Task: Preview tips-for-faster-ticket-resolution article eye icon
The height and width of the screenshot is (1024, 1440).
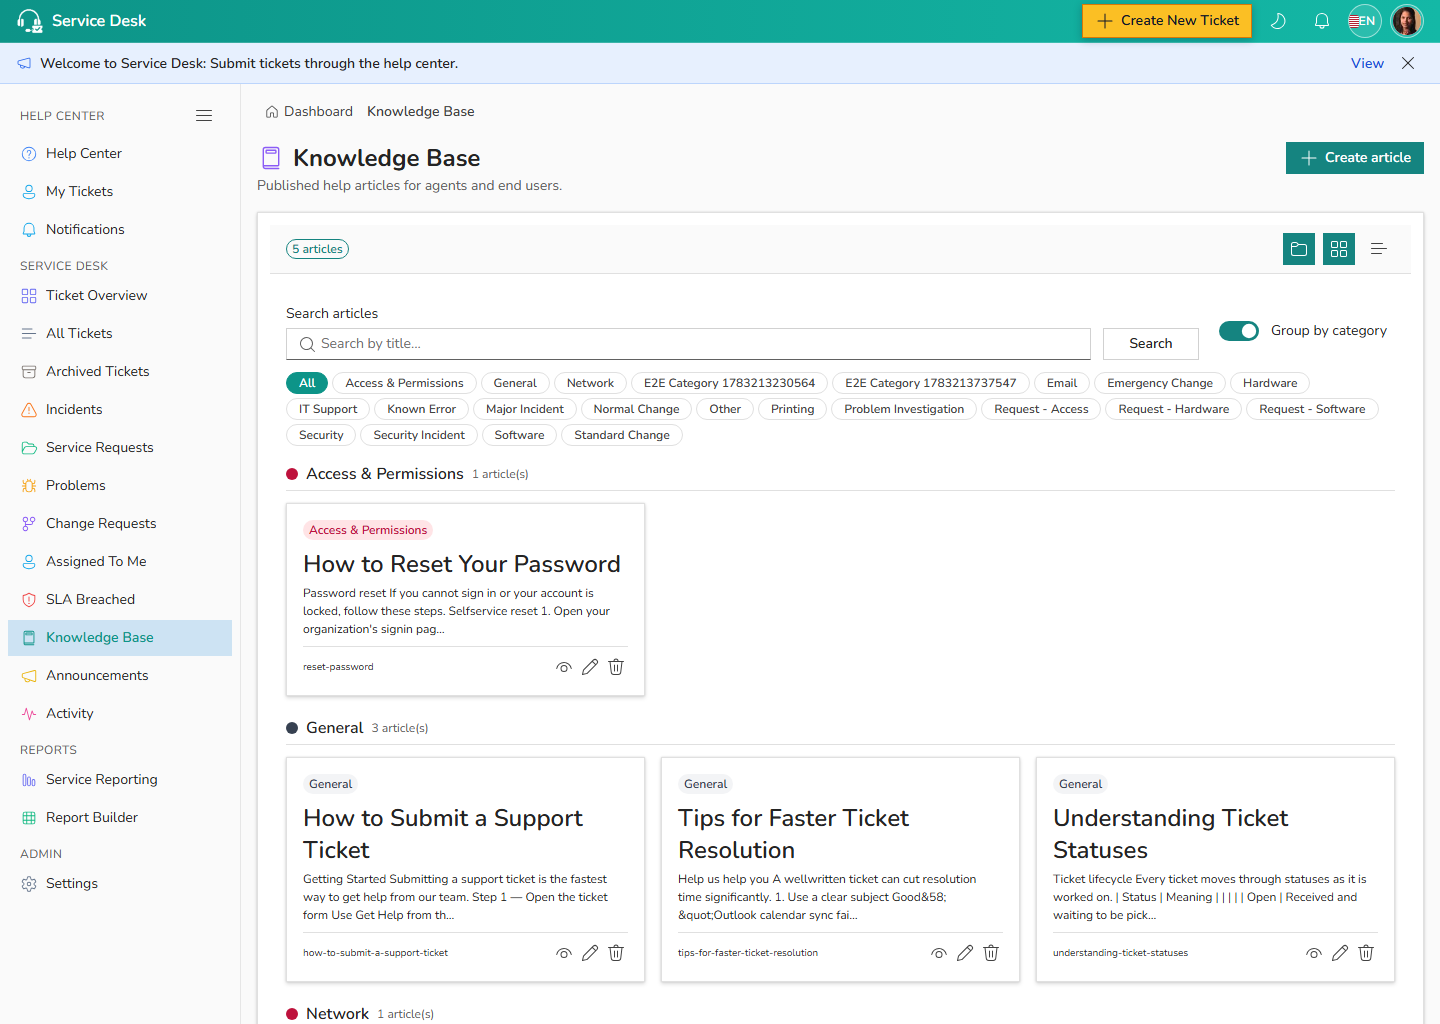Action: (939, 953)
